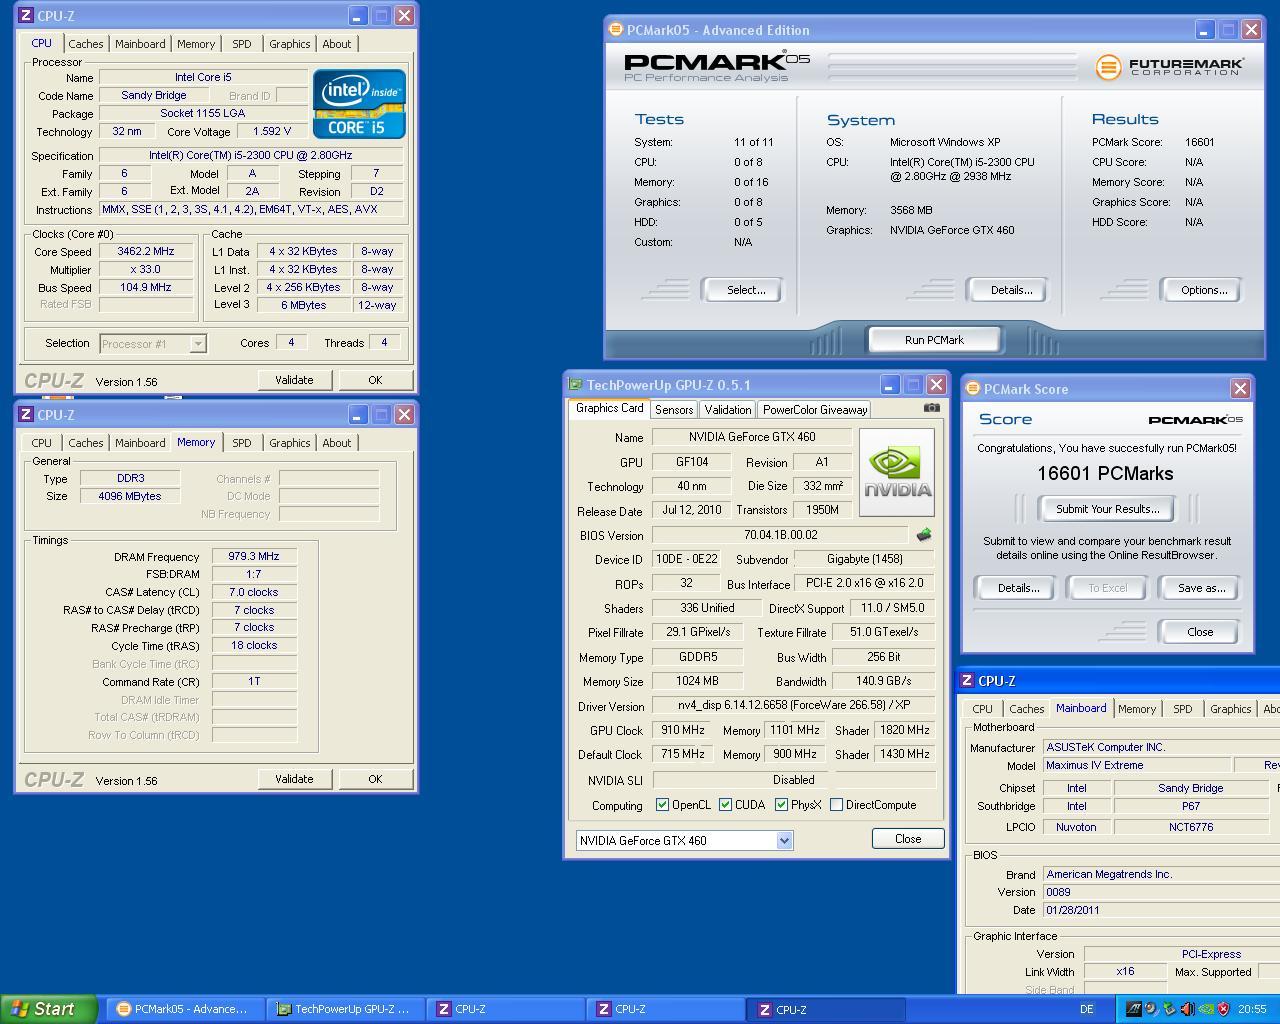Open the Processor #1 selection dropdown
1280x1024 pixels.
click(x=153, y=344)
